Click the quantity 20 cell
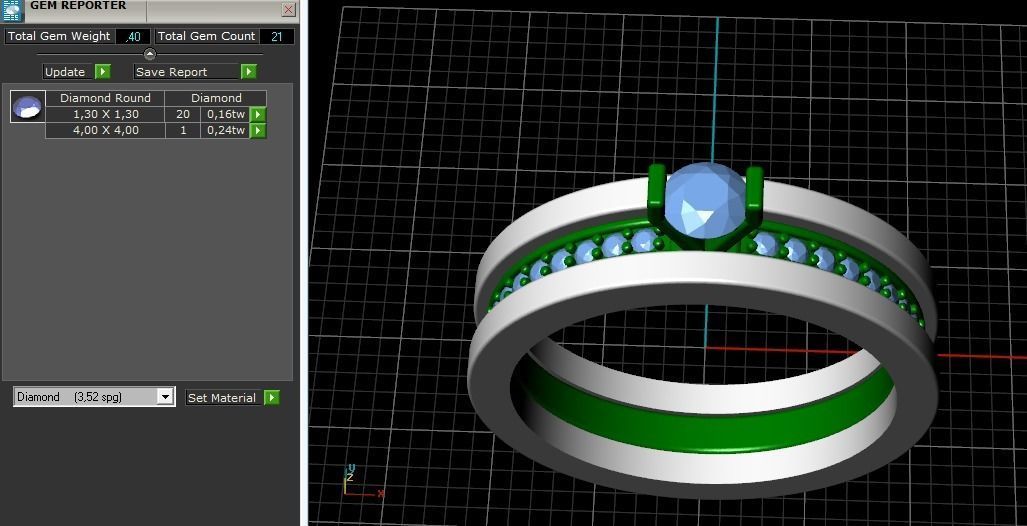 pos(183,114)
